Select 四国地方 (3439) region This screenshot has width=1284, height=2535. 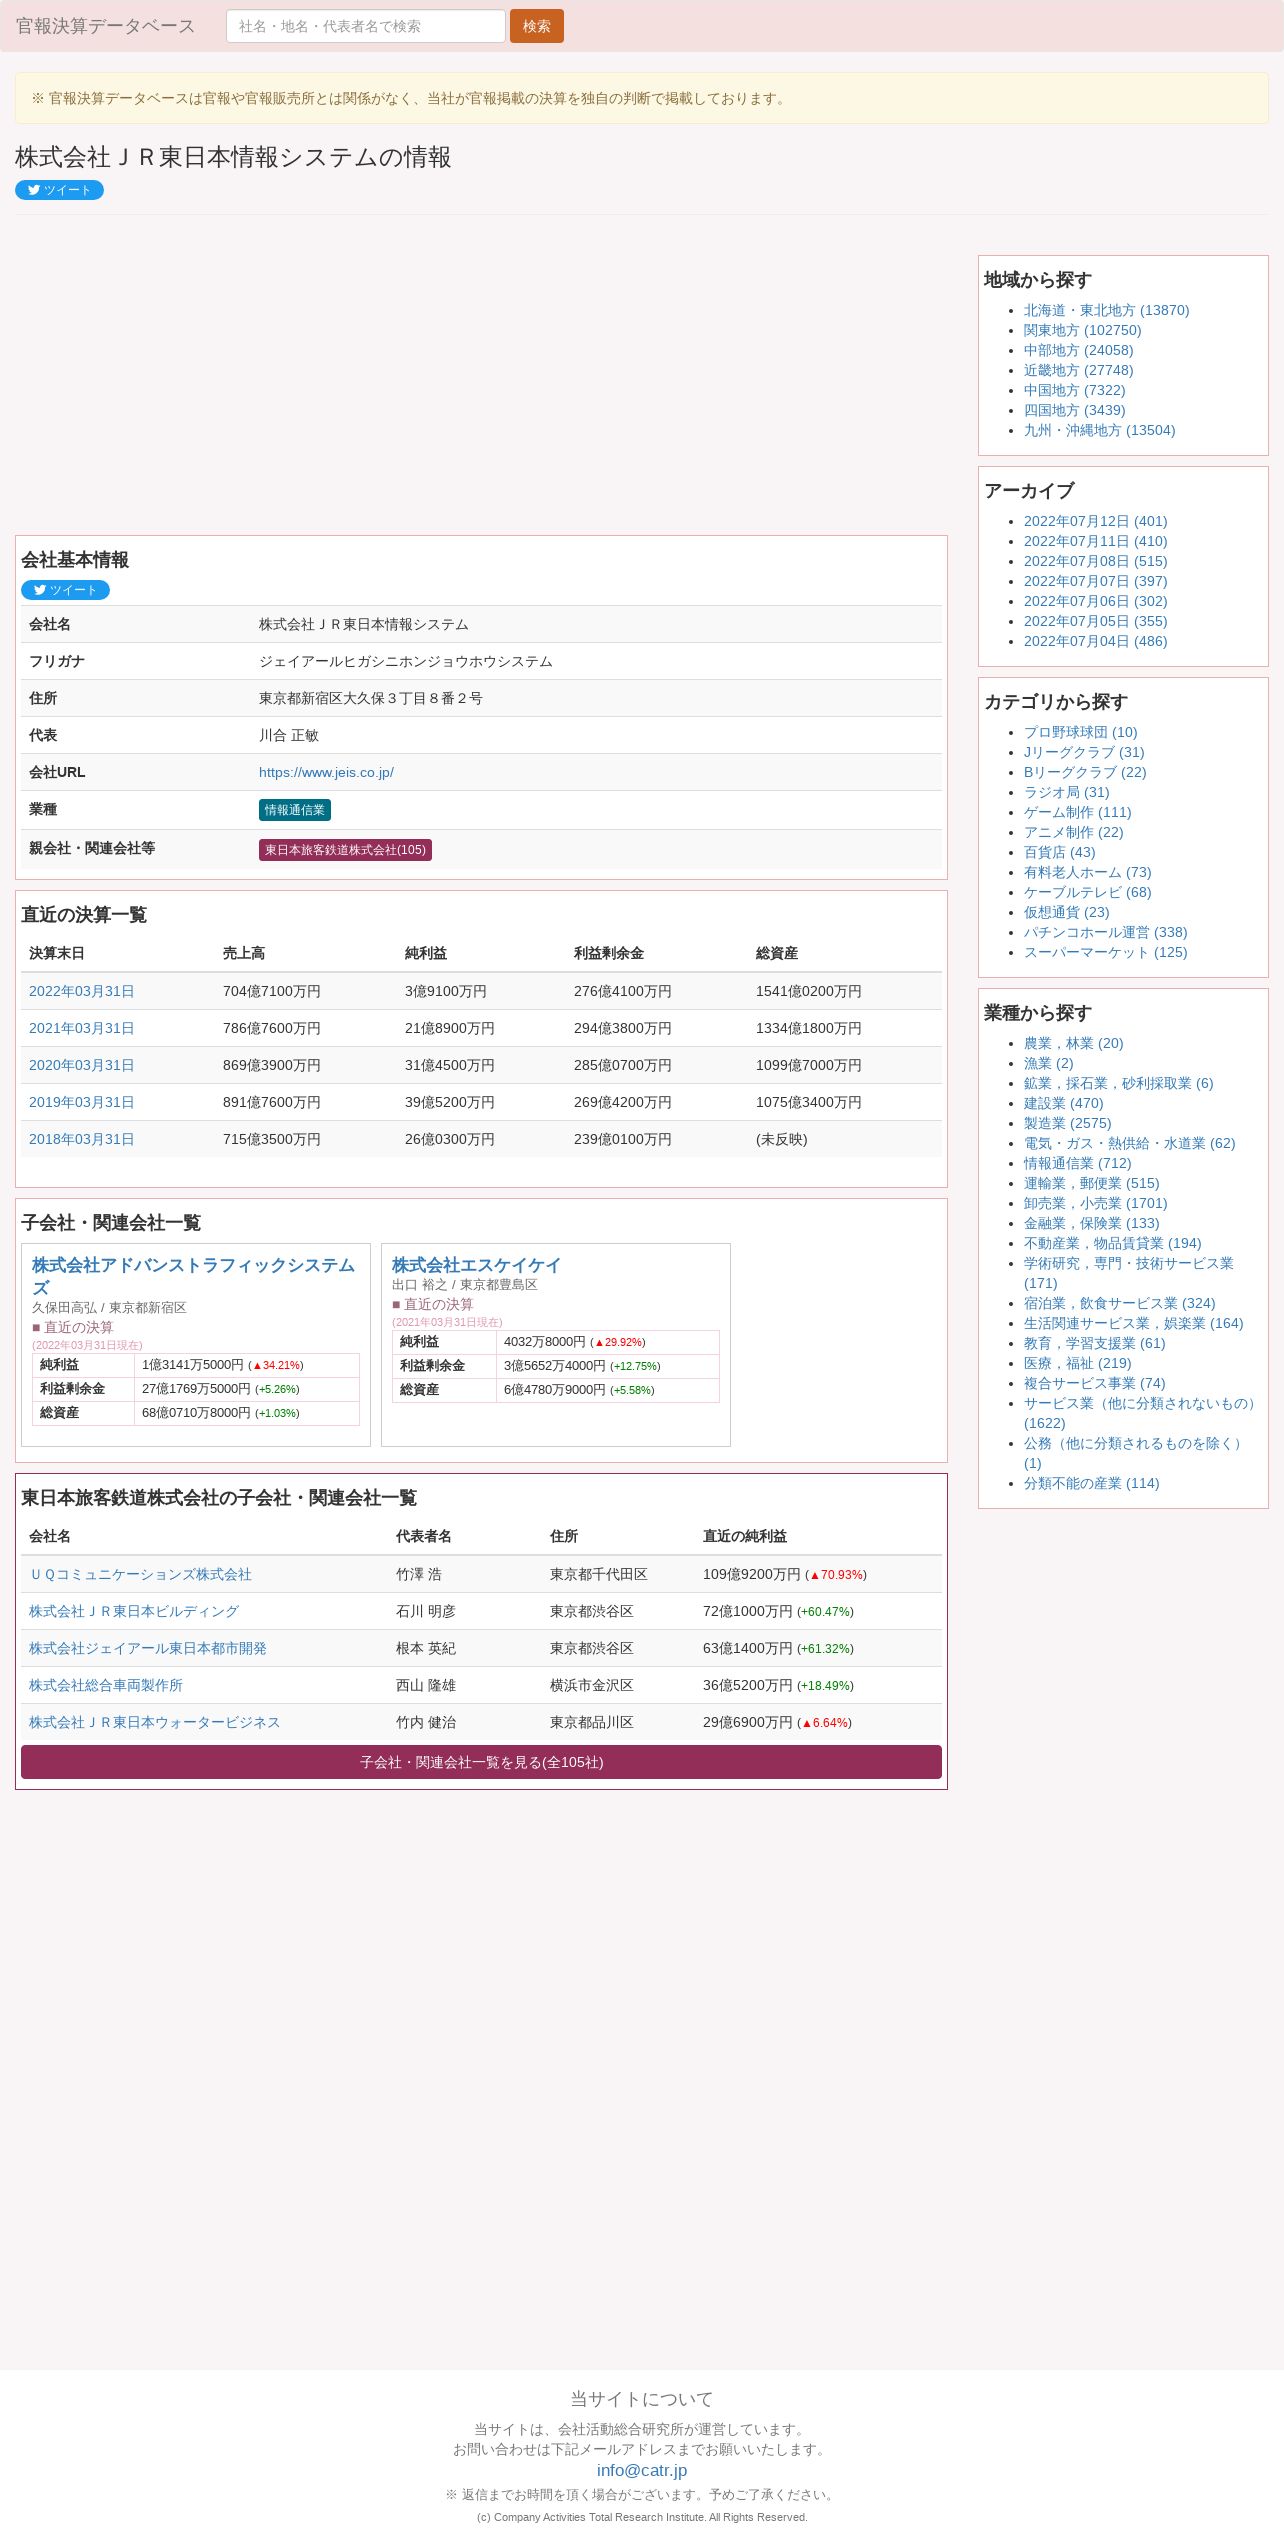(1074, 410)
